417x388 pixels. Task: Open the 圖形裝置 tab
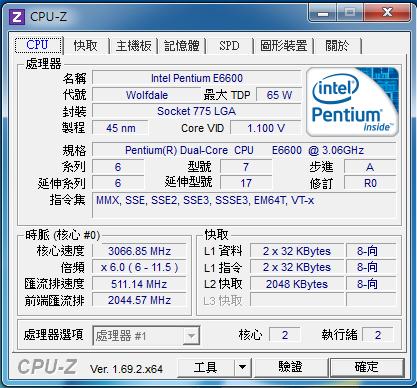coord(284,46)
